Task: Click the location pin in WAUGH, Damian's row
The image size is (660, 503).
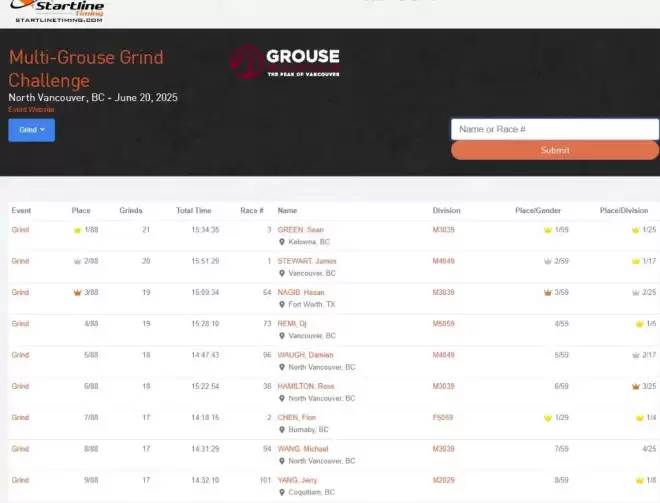Action: pyautogui.click(x=282, y=367)
